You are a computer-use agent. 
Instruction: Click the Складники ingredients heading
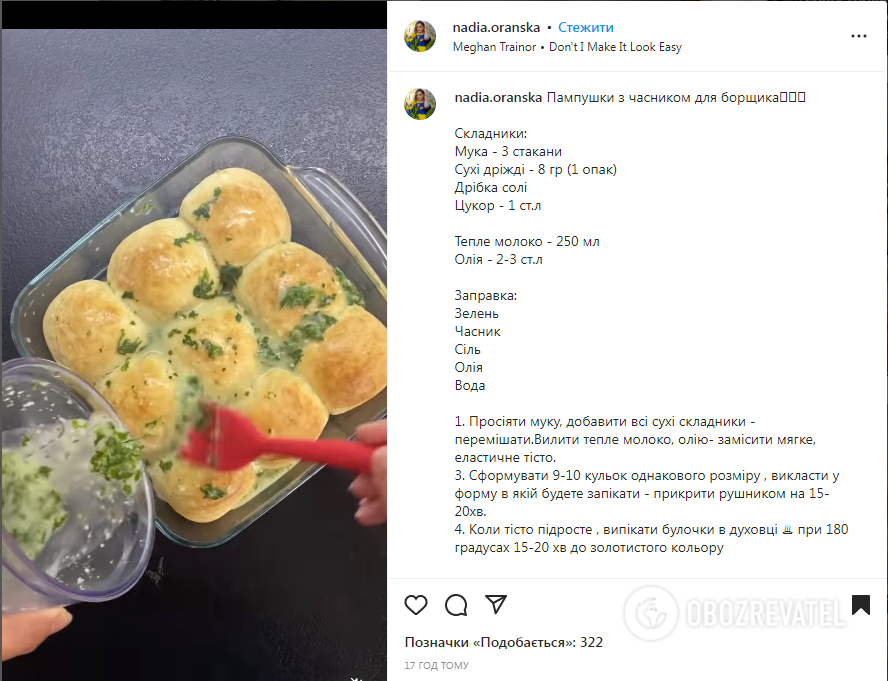pos(490,134)
